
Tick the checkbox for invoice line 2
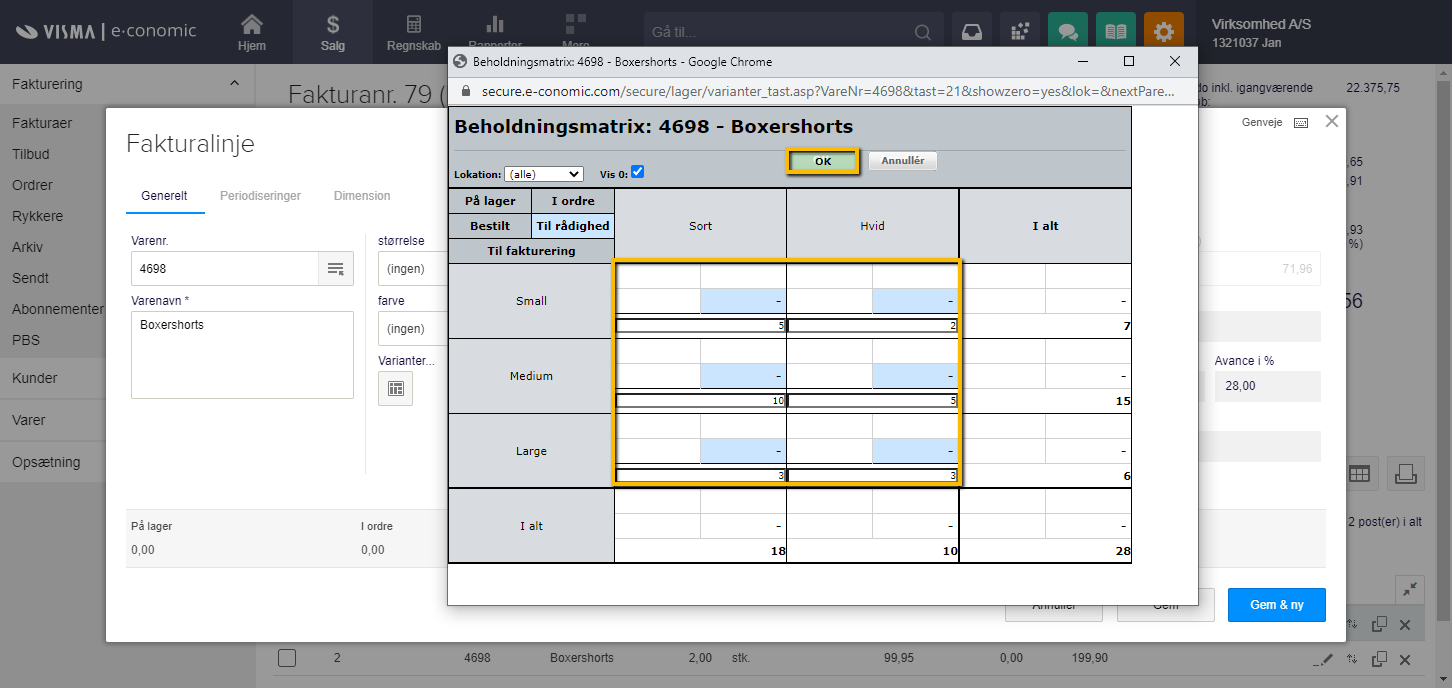287,658
